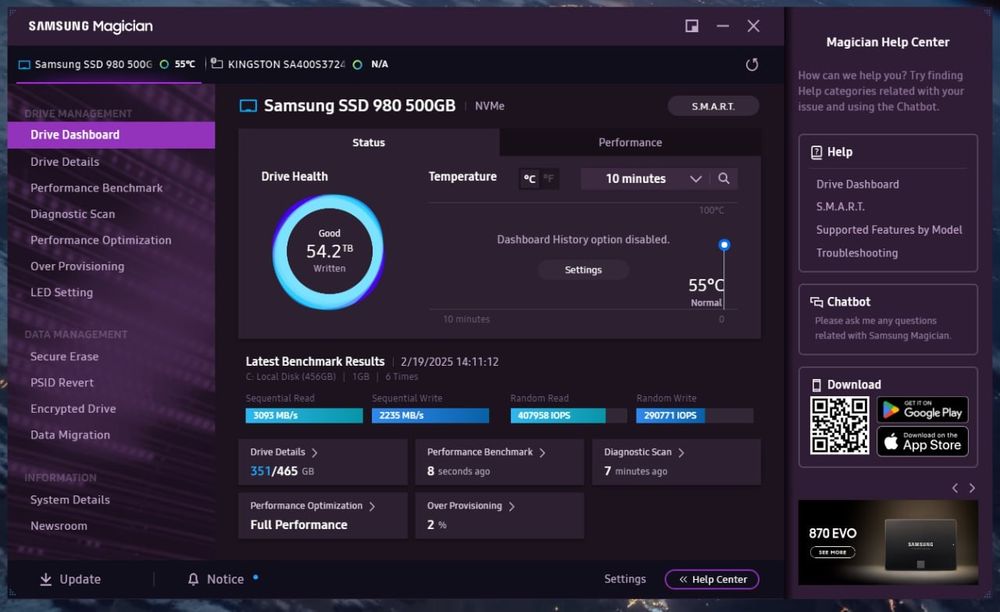
Task: Click the Chatbot speech bubble icon
Action: [x=816, y=302]
